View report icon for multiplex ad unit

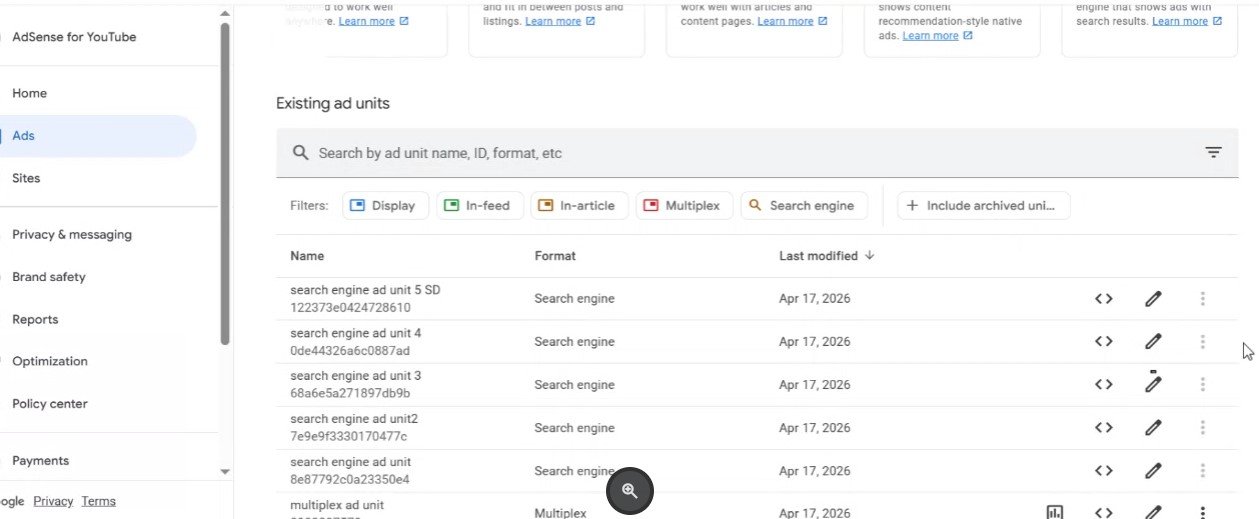pyautogui.click(x=1054, y=512)
